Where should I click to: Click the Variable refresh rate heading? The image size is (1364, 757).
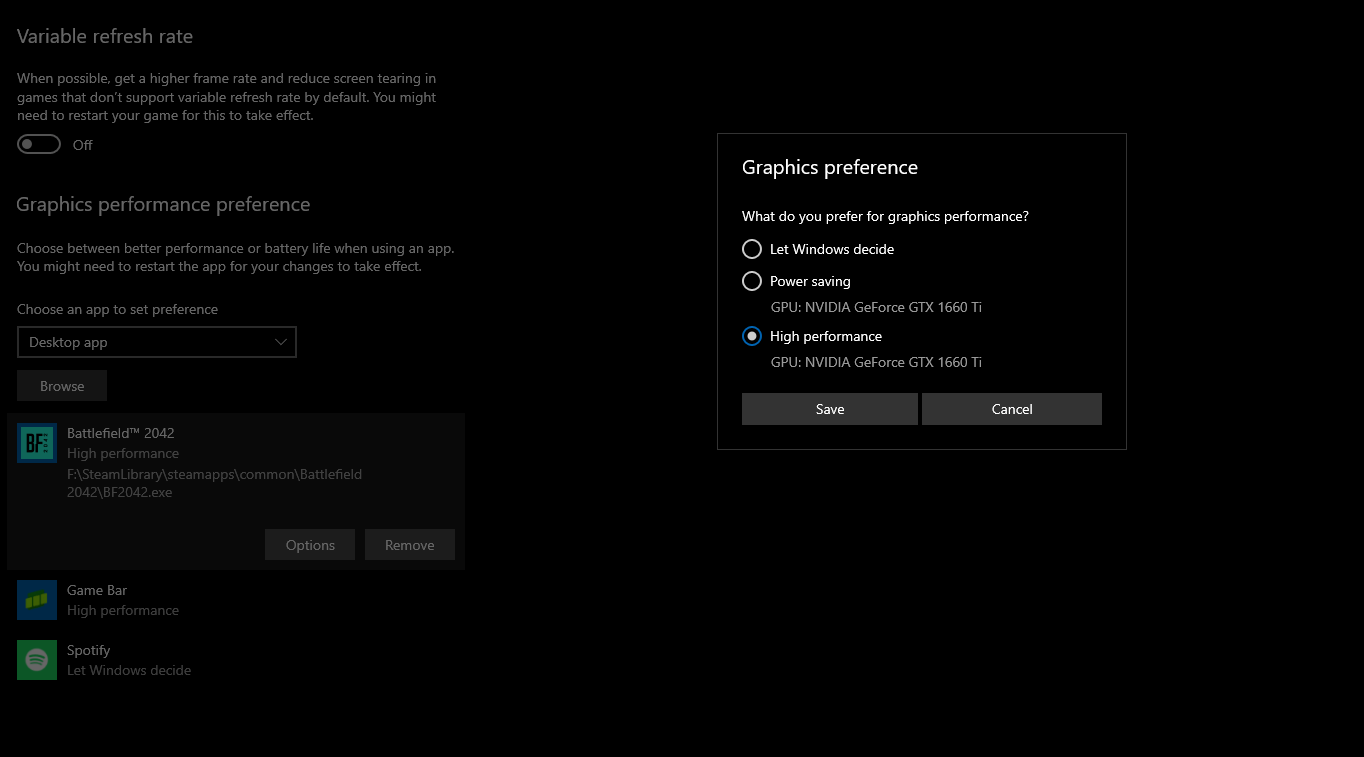tap(105, 36)
